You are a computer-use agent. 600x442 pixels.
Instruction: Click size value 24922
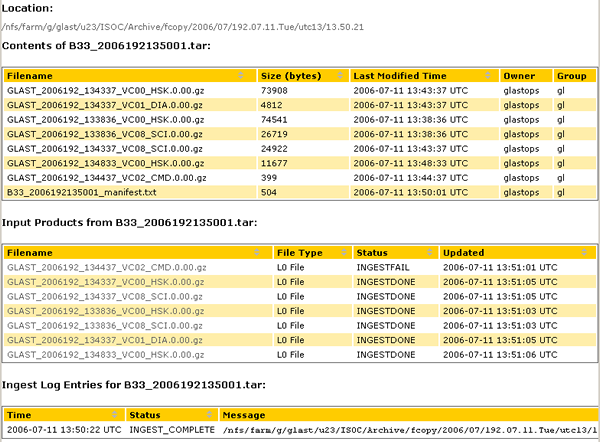[x=274, y=149]
